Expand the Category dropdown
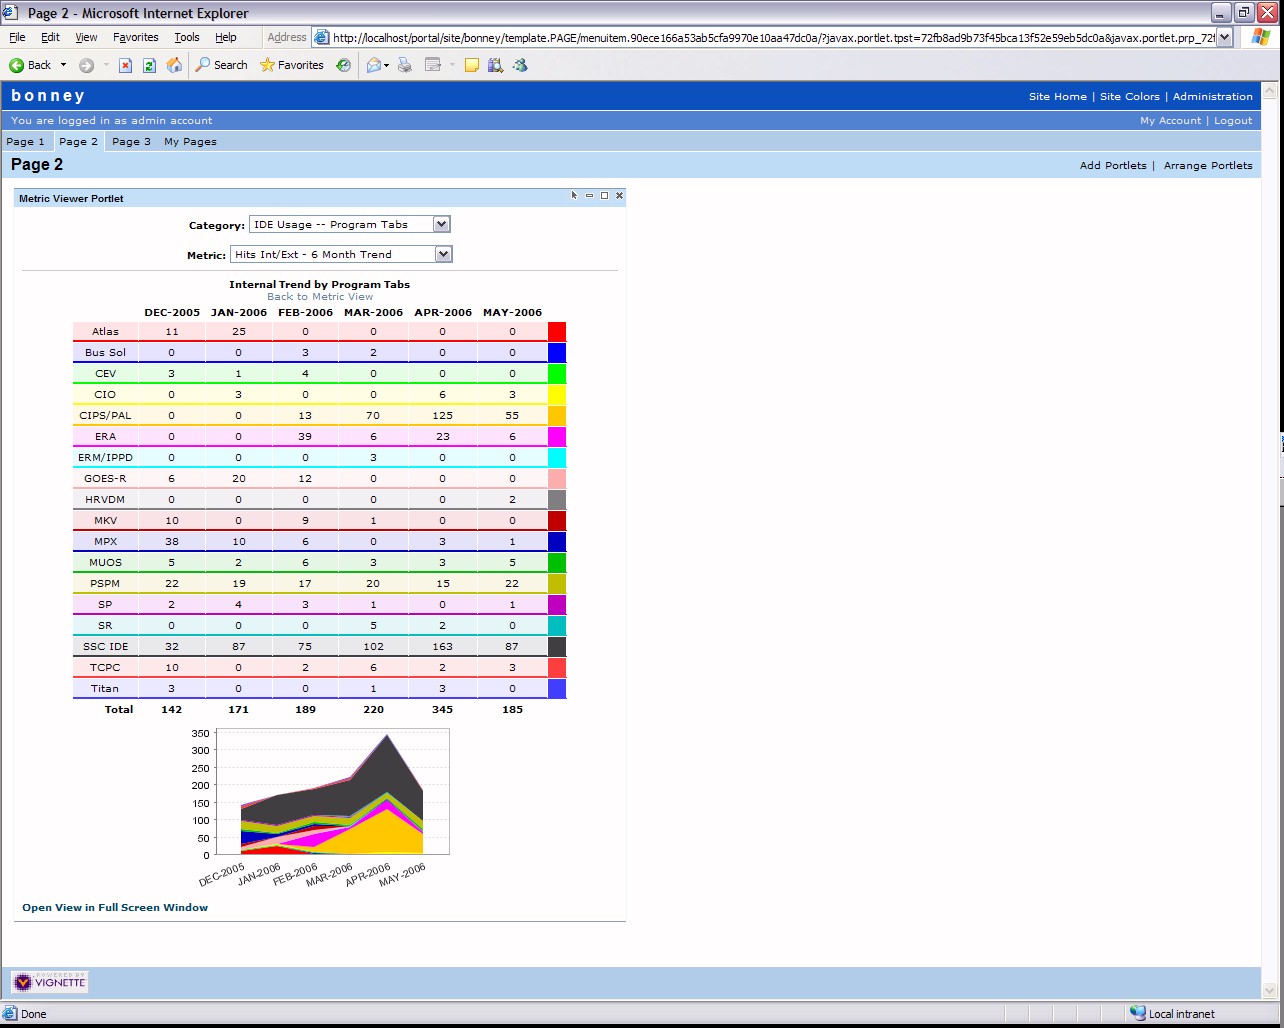Image resolution: width=1284 pixels, height=1028 pixels. click(442, 225)
